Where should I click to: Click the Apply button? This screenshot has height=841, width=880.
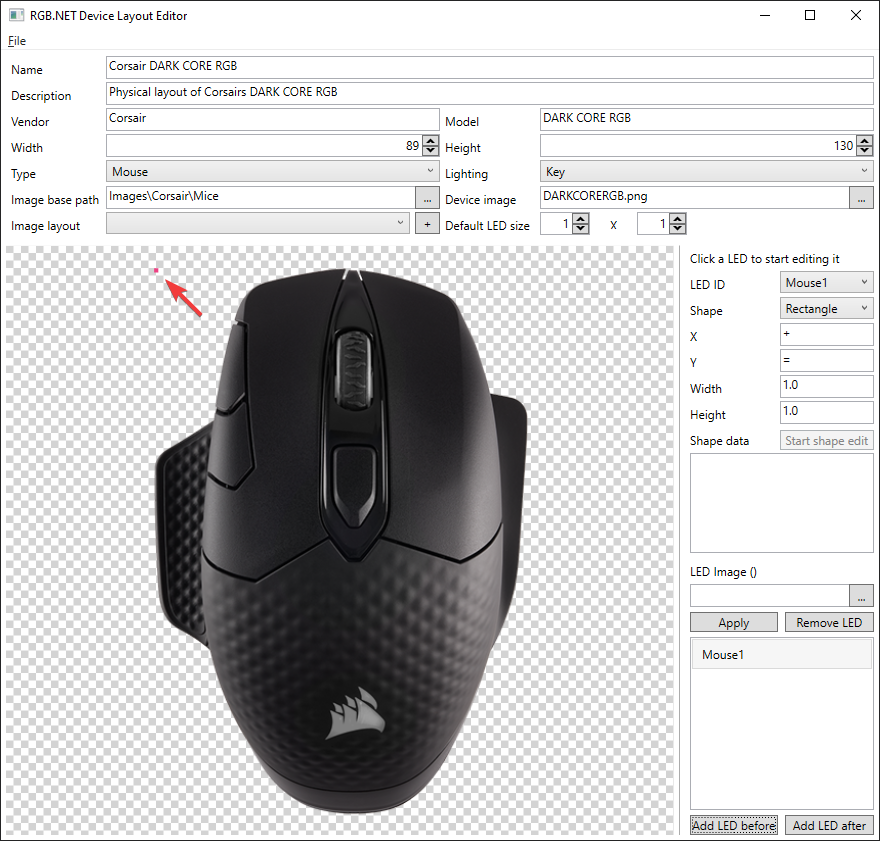tap(734, 622)
